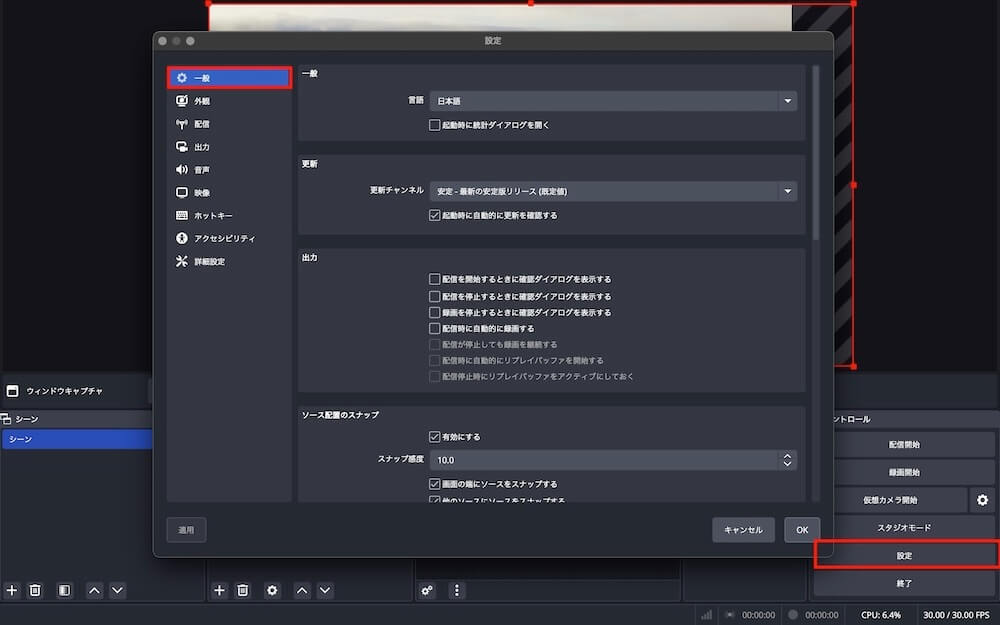The width and height of the screenshot is (1000, 625).
Task: Open virtual camera settings gear icon
Action: (x=983, y=500)
